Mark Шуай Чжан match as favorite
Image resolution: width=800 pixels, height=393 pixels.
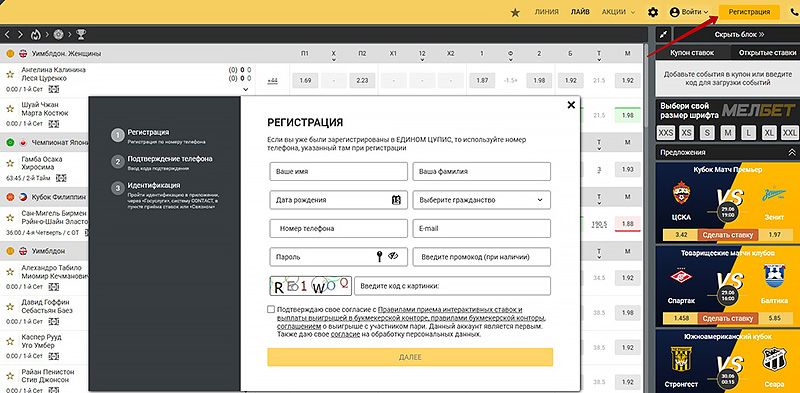click(10, 109)
